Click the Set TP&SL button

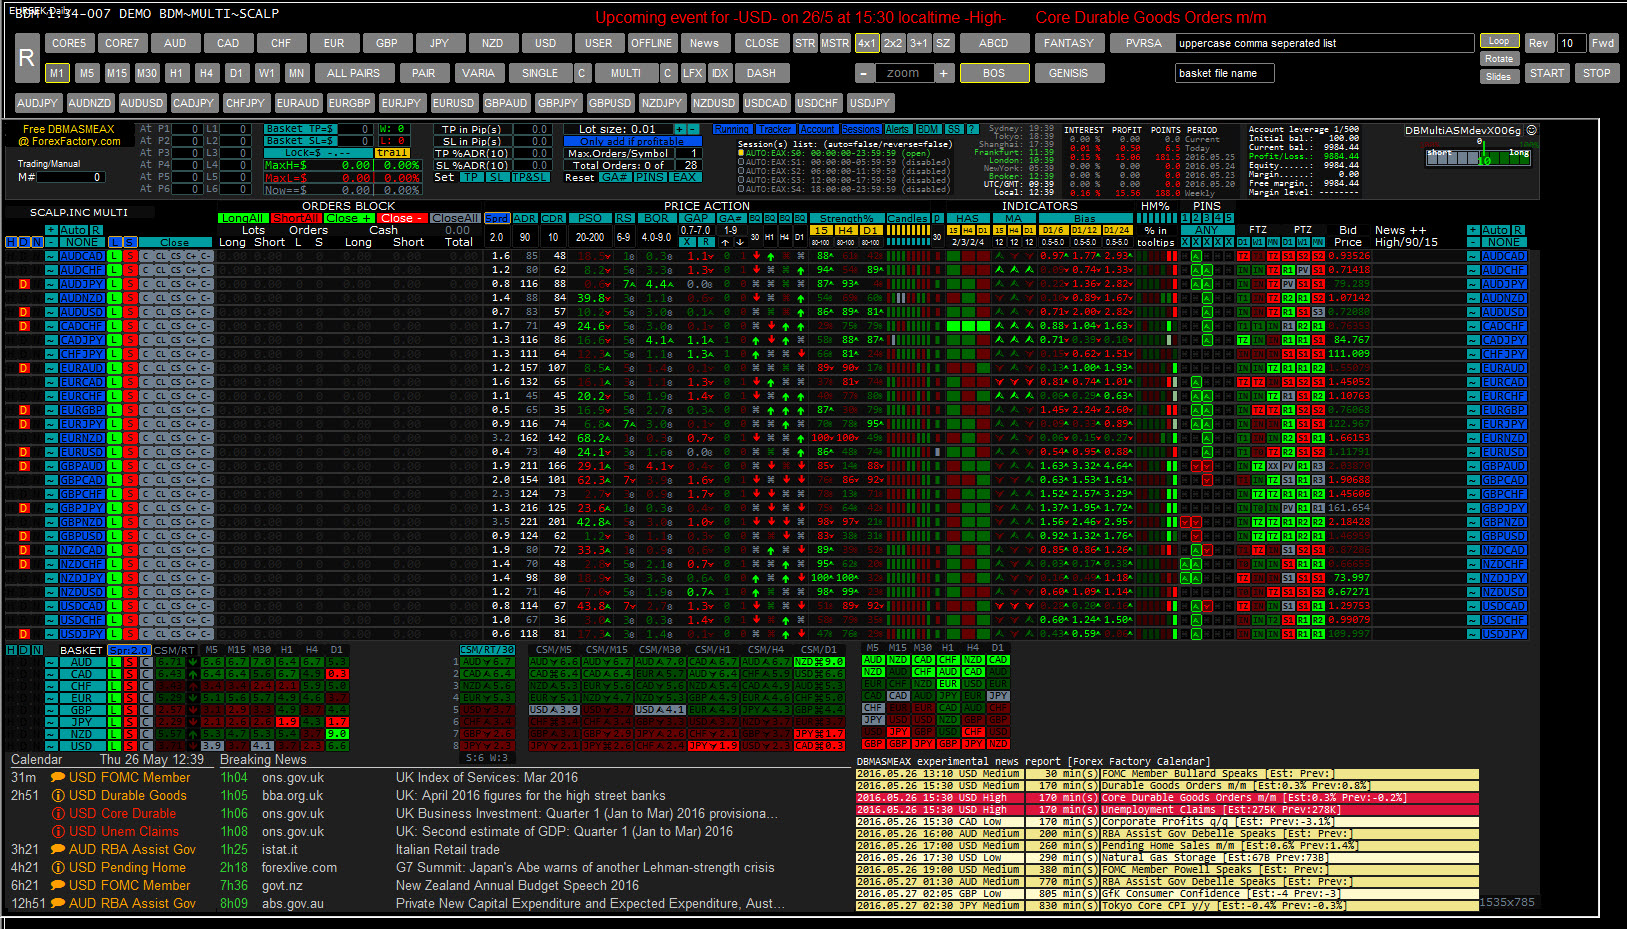pos(530,177)
